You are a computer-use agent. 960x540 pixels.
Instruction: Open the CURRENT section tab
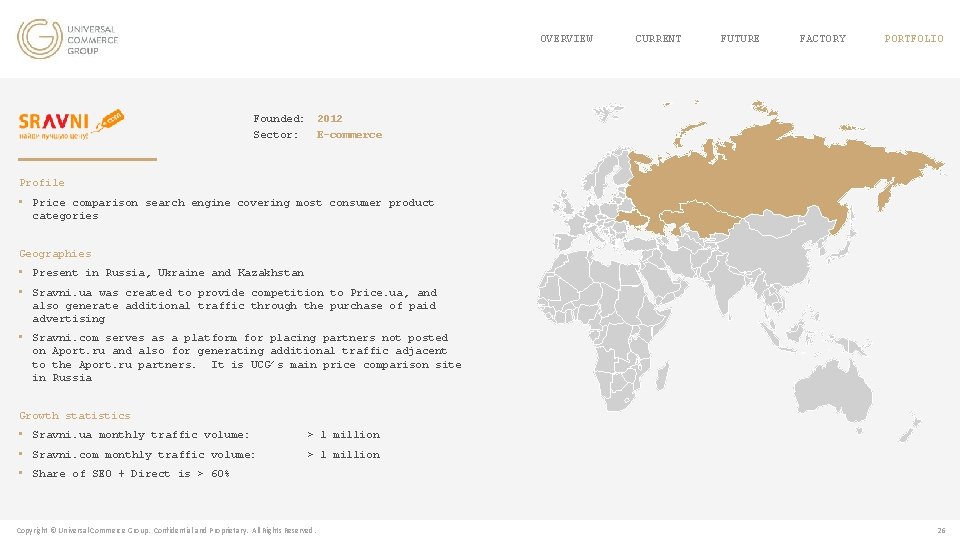(x=658, y=39)
